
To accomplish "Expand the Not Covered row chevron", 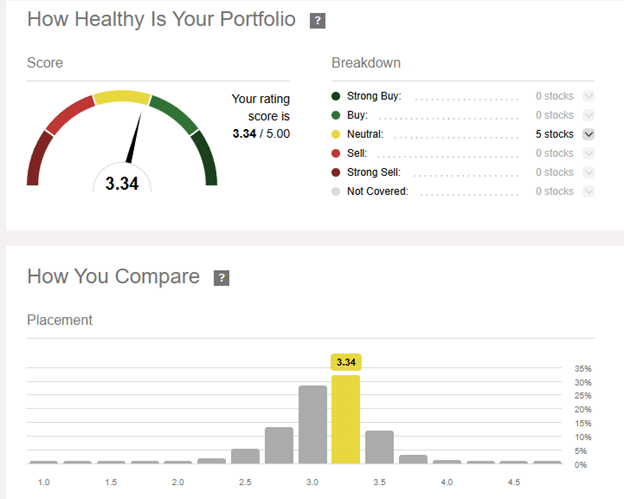I will (588, 191).
